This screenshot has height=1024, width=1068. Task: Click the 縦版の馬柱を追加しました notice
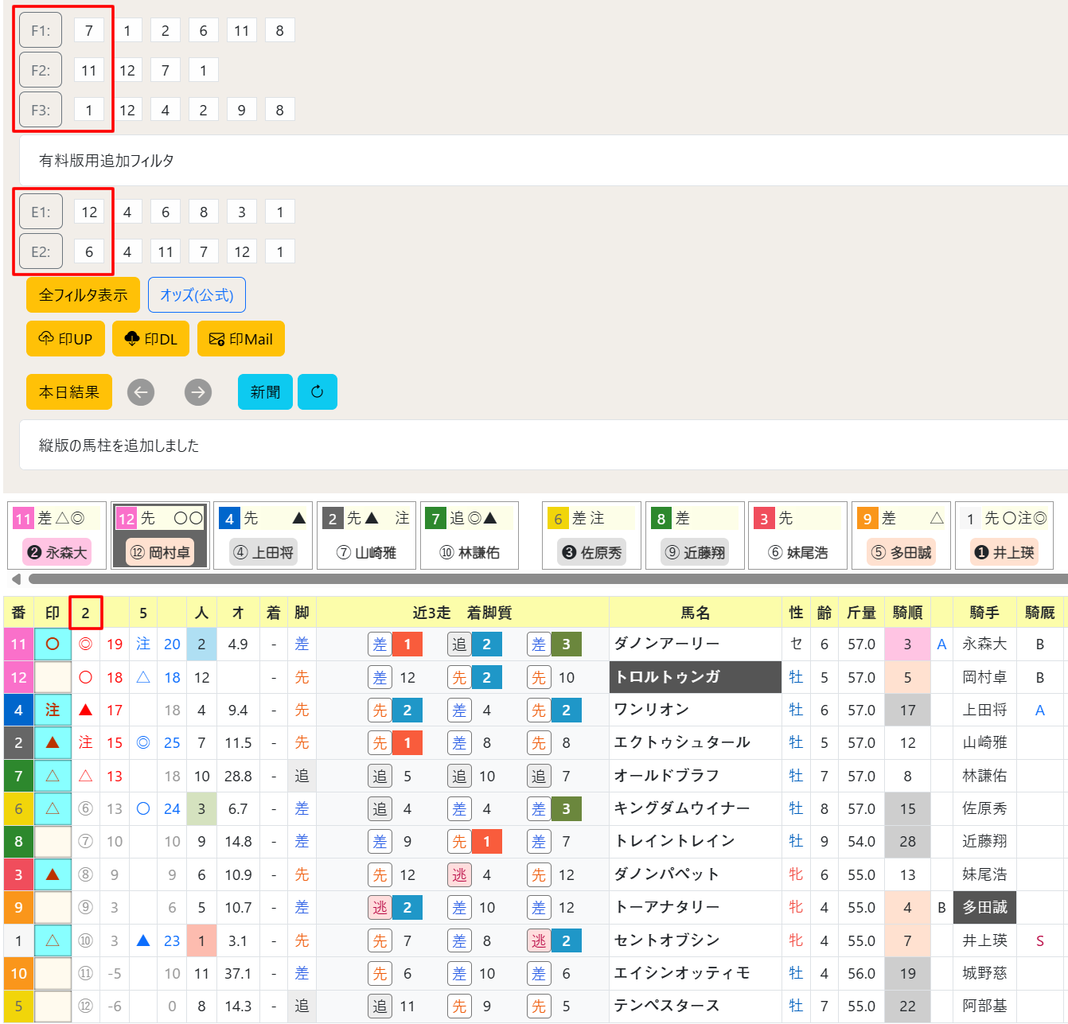click(544, 445)
